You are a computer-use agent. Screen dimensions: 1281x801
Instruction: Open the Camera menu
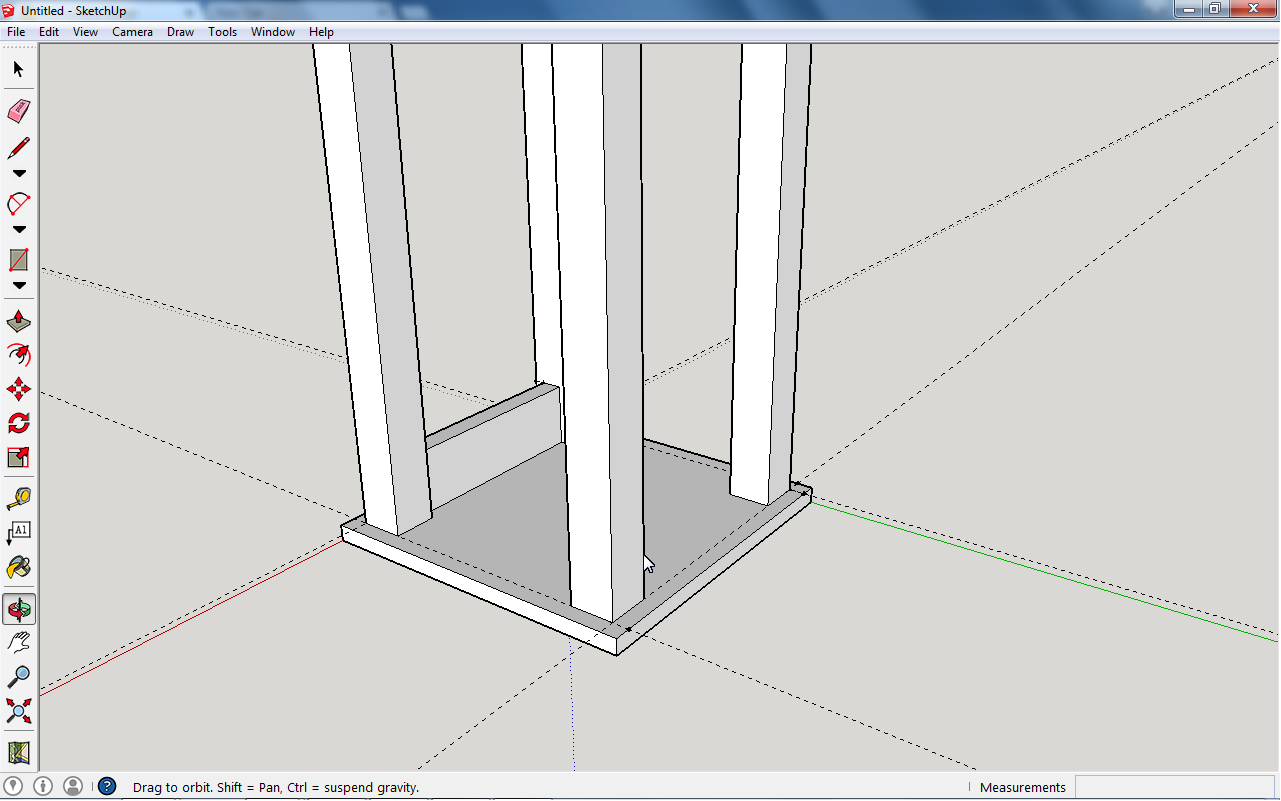coord(132,31)
